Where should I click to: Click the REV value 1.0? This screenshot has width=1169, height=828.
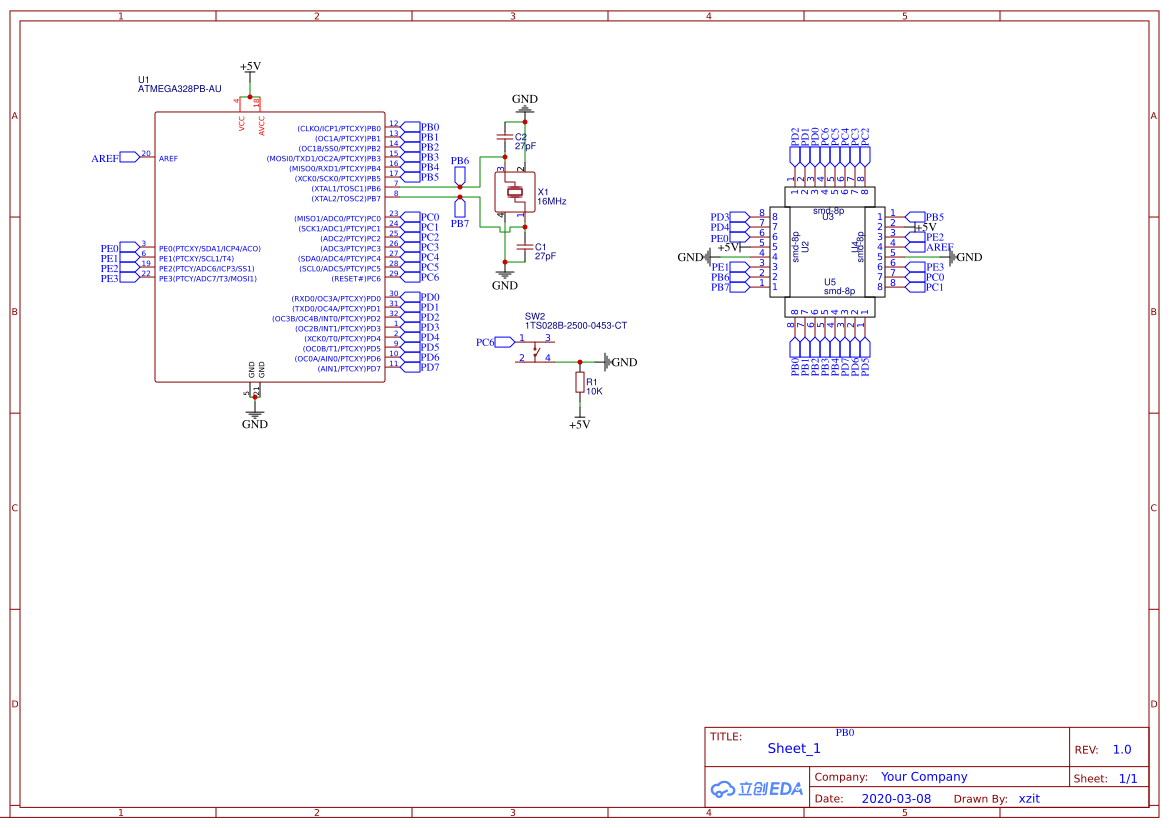(x=1122, y=750)
